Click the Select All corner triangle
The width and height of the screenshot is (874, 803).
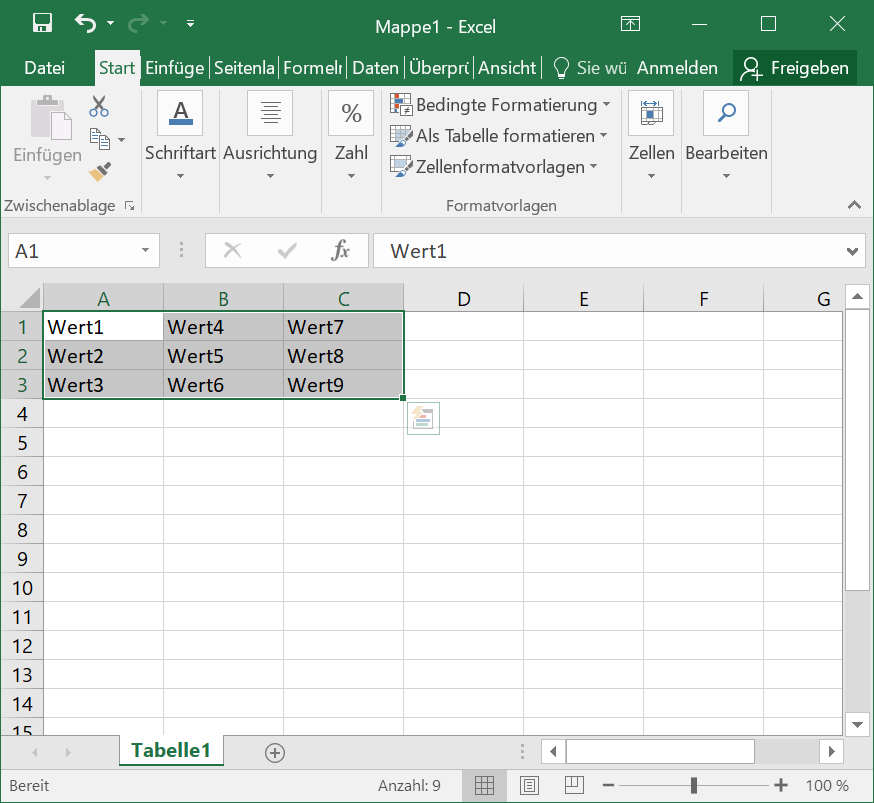(29, 298)
